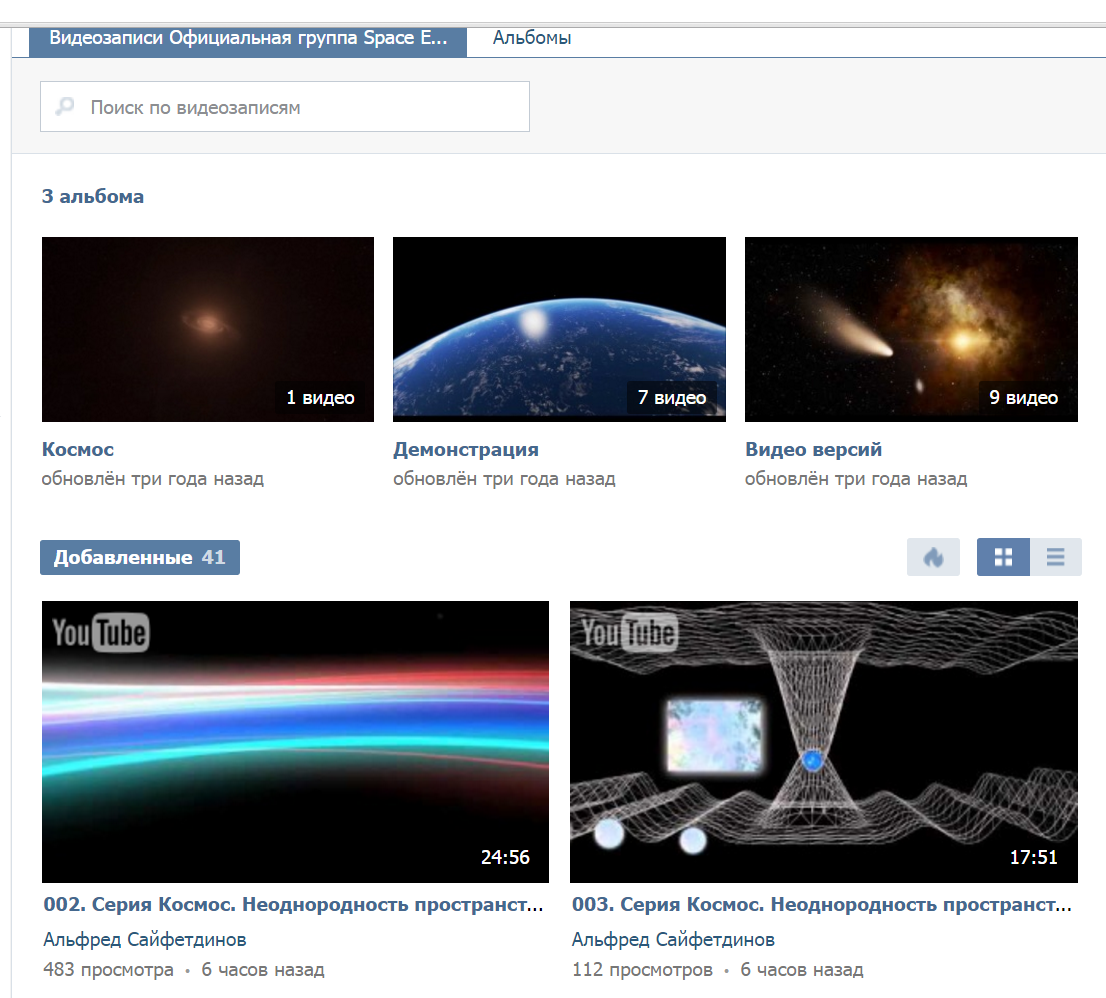Screen dimensions: 1106x998
Task: Open the Альбомы tab
Action: tap(532, 37)
